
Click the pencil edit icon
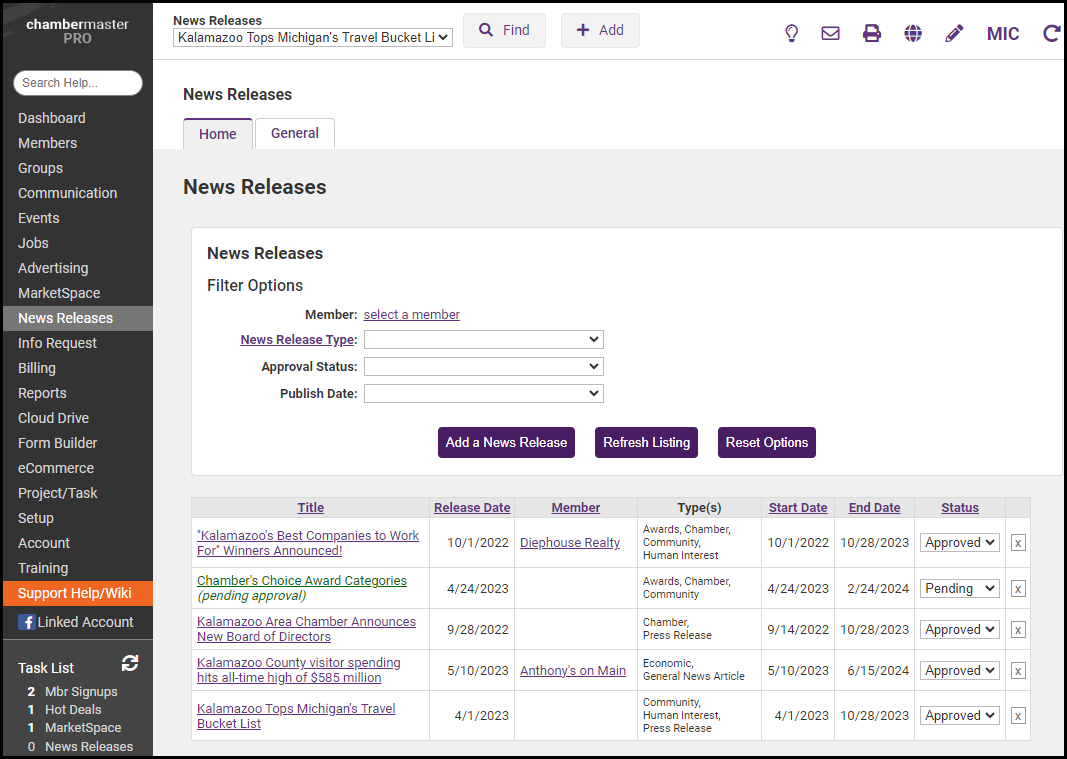[x=954, y=33]
